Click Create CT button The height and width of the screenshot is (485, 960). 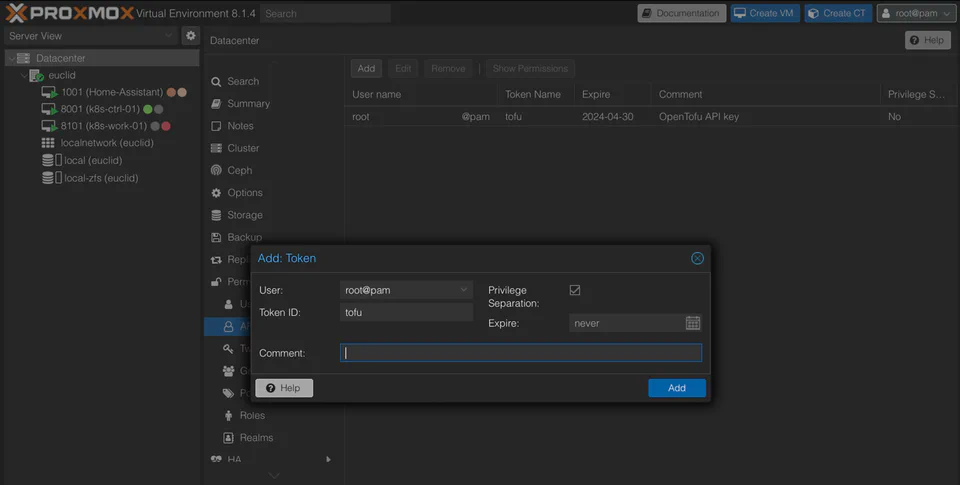[x=838, y=13]
